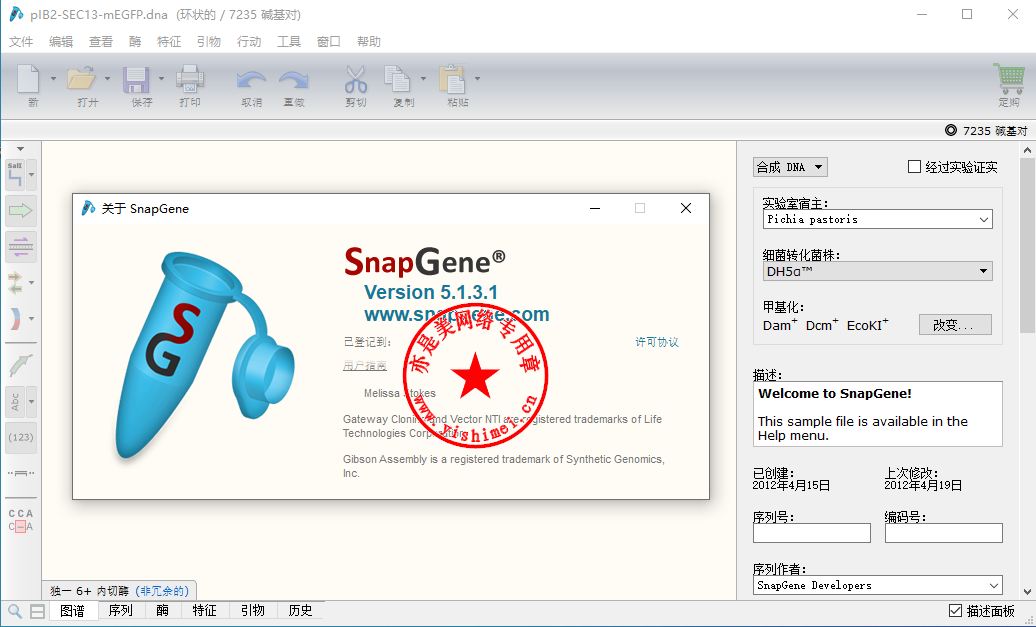Cut using the 剪切 scissors icon
This screenshot has height=627, width=1036.
355,79
